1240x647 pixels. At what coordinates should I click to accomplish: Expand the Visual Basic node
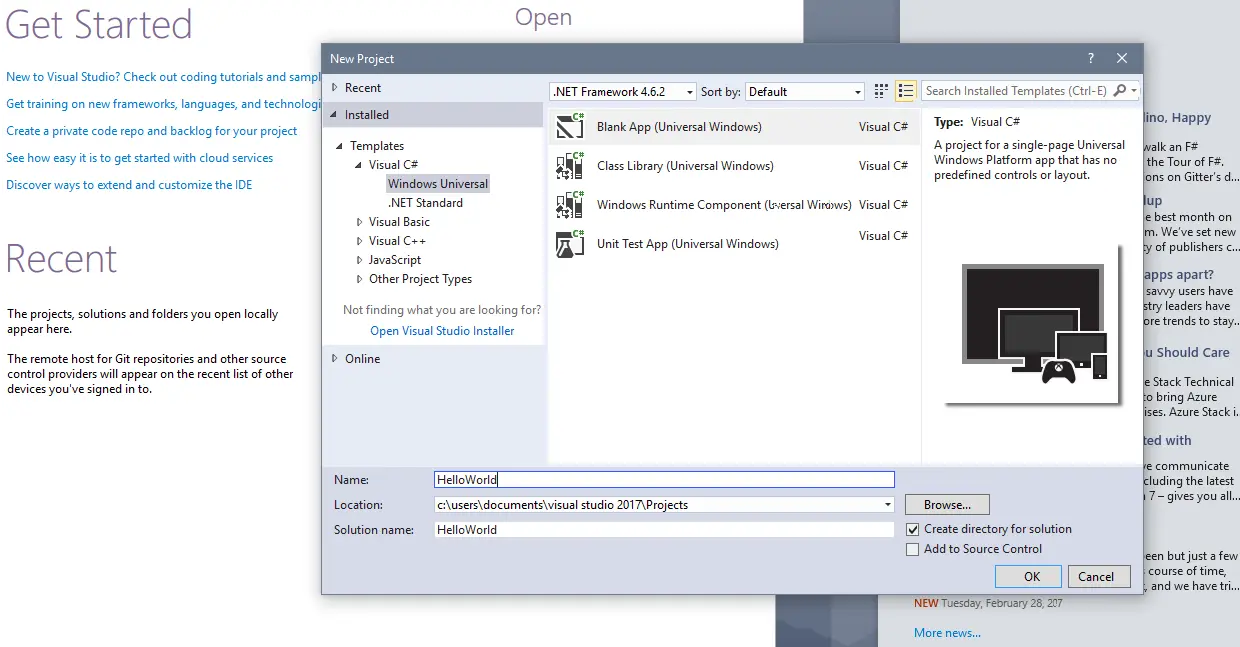(x=360, y=222)
